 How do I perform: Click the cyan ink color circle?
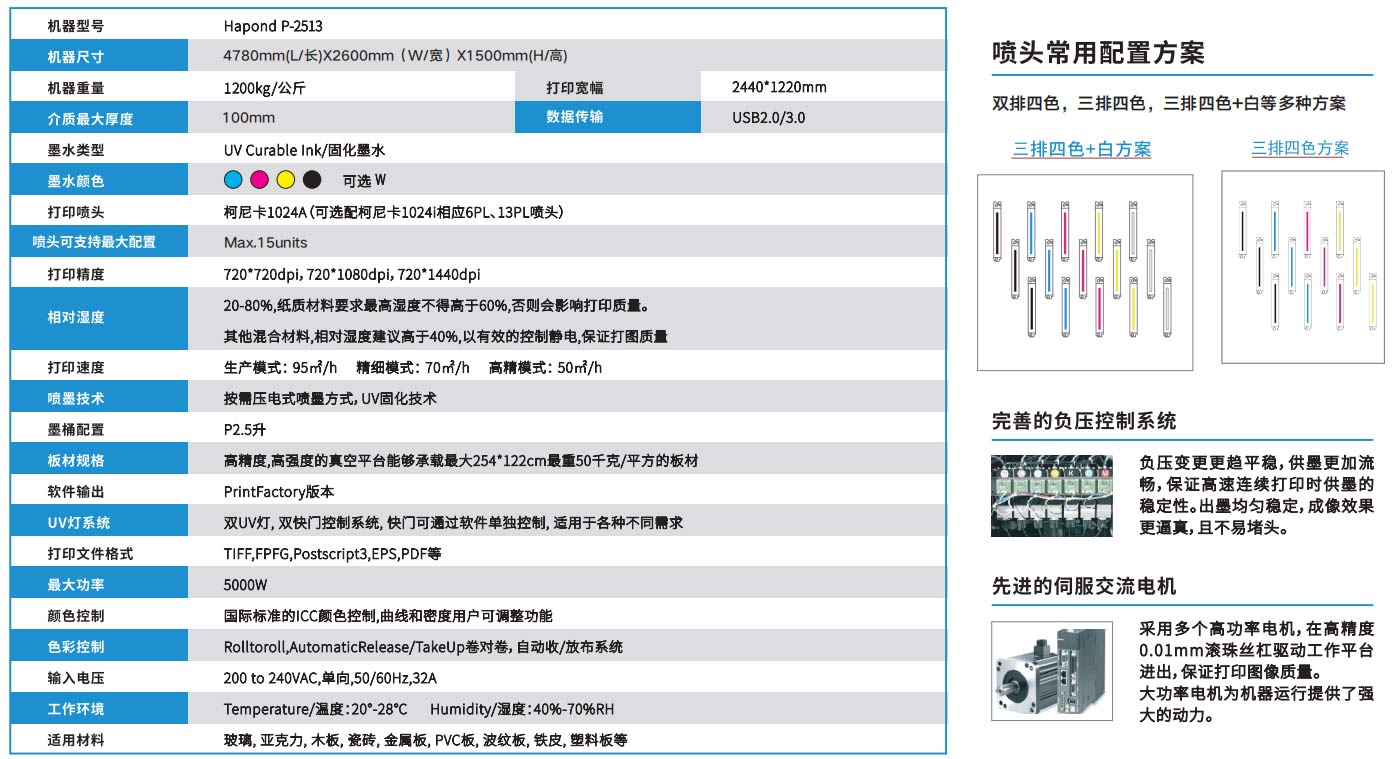[x=233, y=180]
